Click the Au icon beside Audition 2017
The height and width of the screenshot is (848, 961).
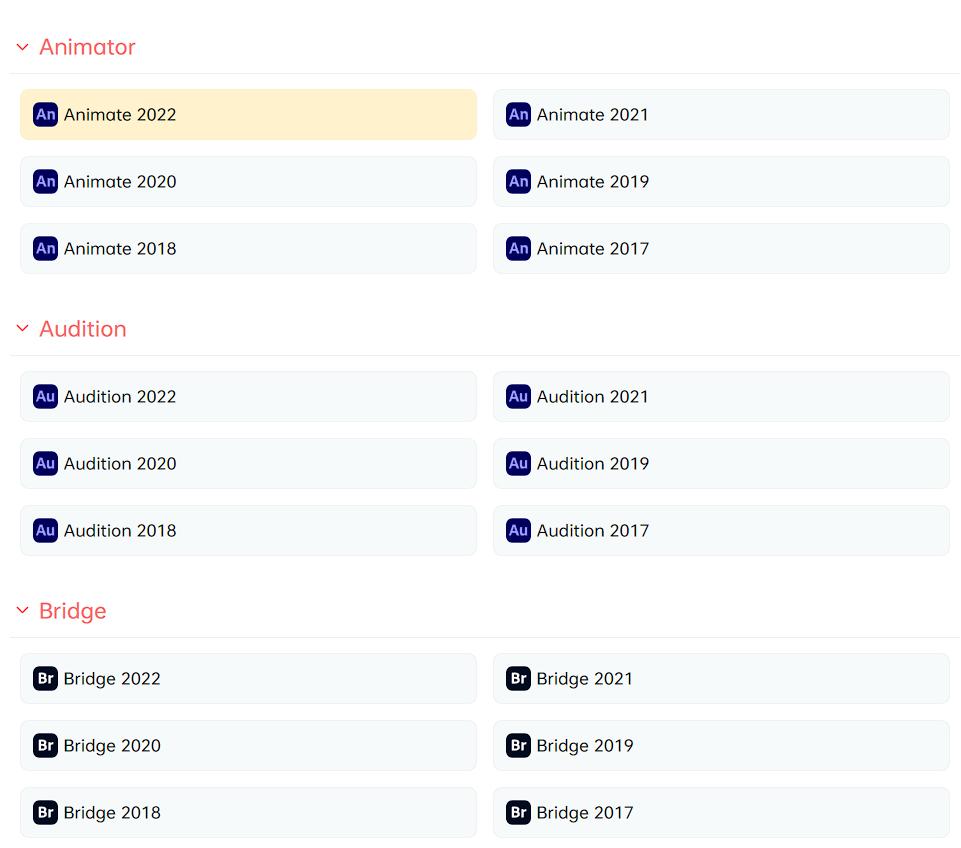518,530
